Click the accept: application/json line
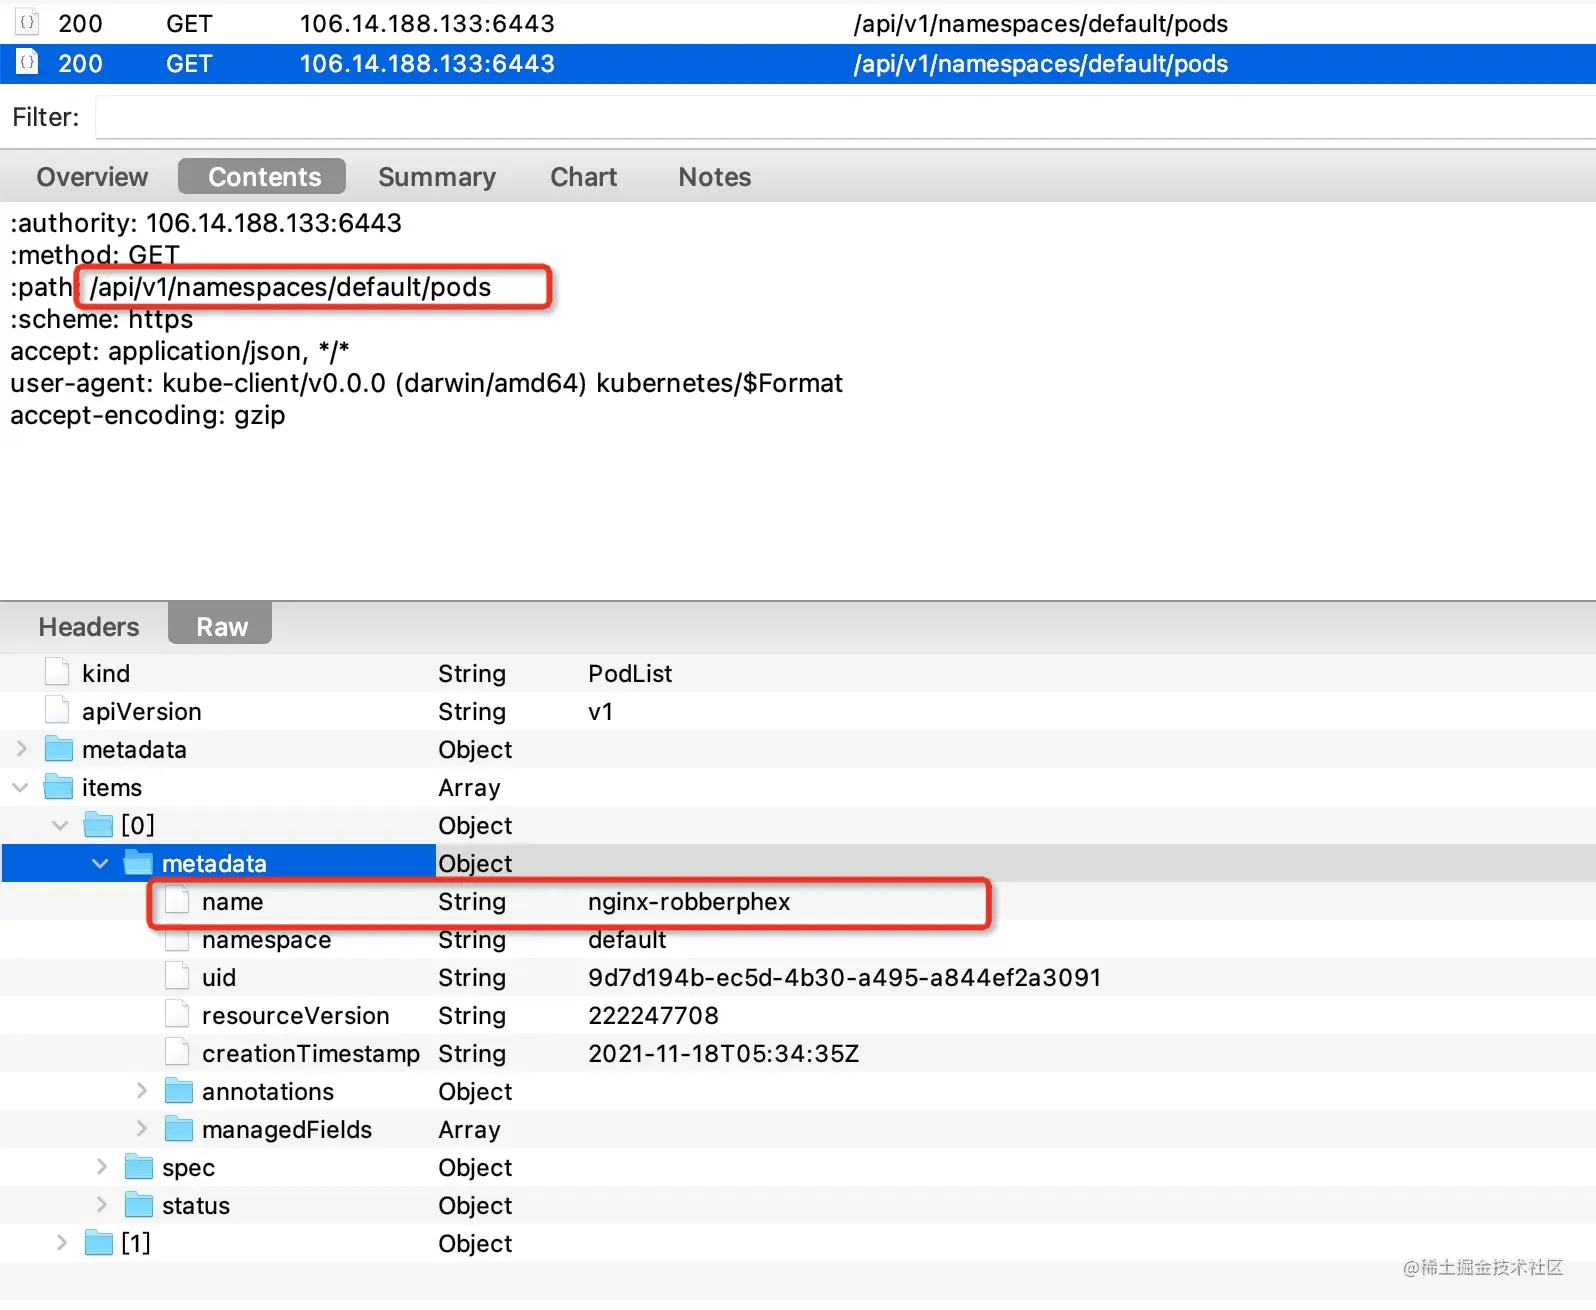The image size is (1596, 1310). tap(180, 351)
